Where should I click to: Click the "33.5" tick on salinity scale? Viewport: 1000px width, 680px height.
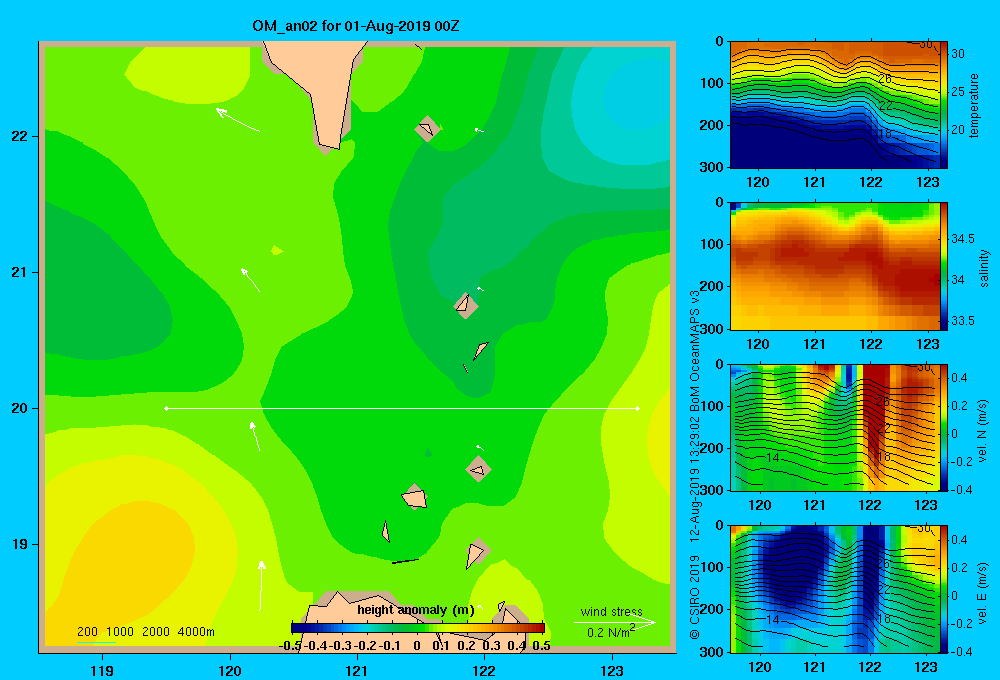tap(962, 320)
